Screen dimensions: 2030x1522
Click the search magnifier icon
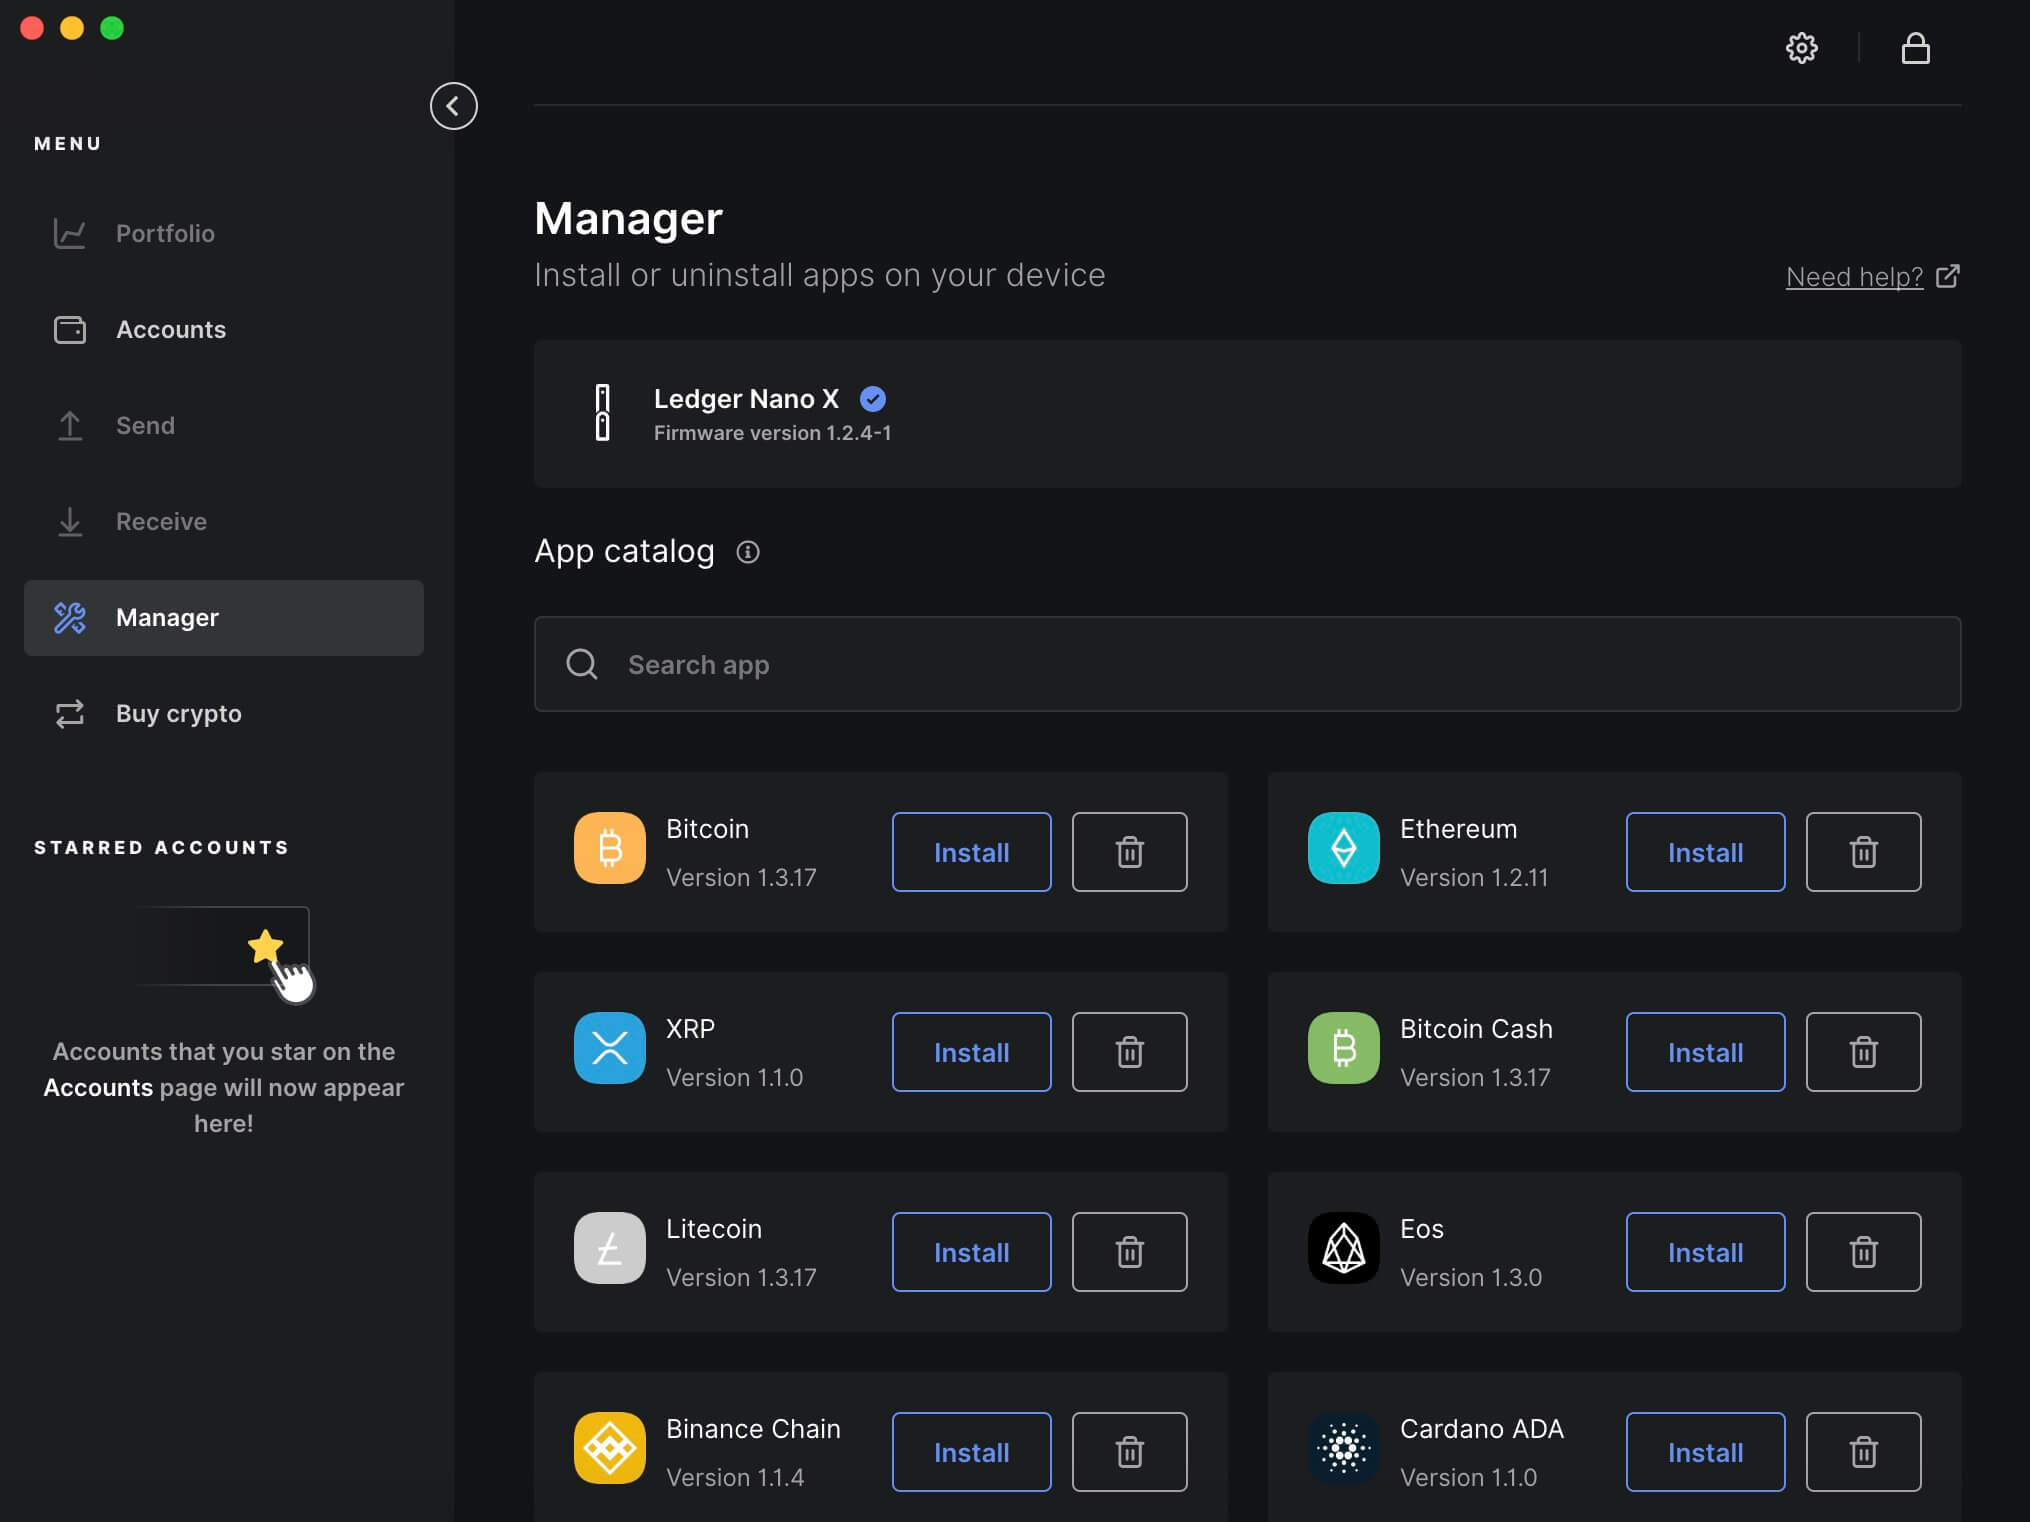(582, 664)
